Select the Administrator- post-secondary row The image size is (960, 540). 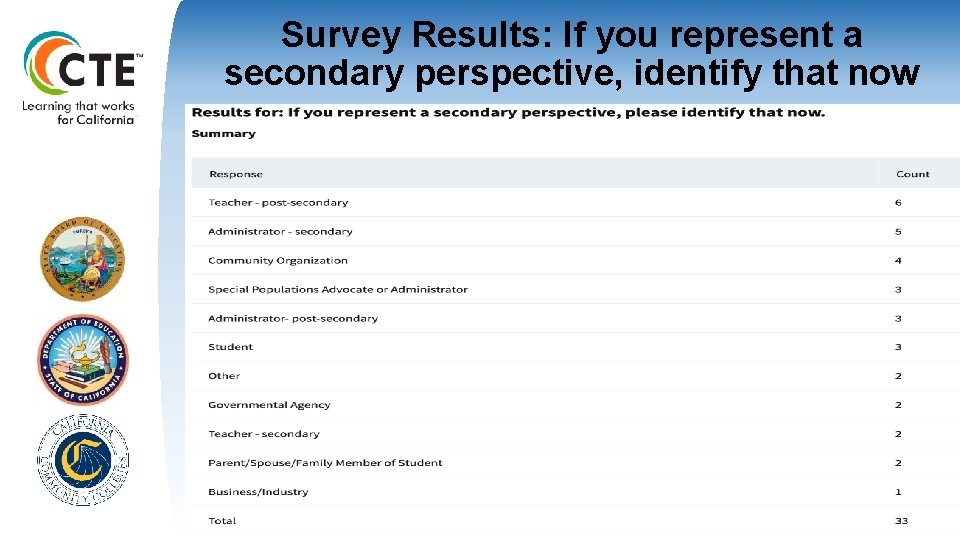click(x=293, y=319)
